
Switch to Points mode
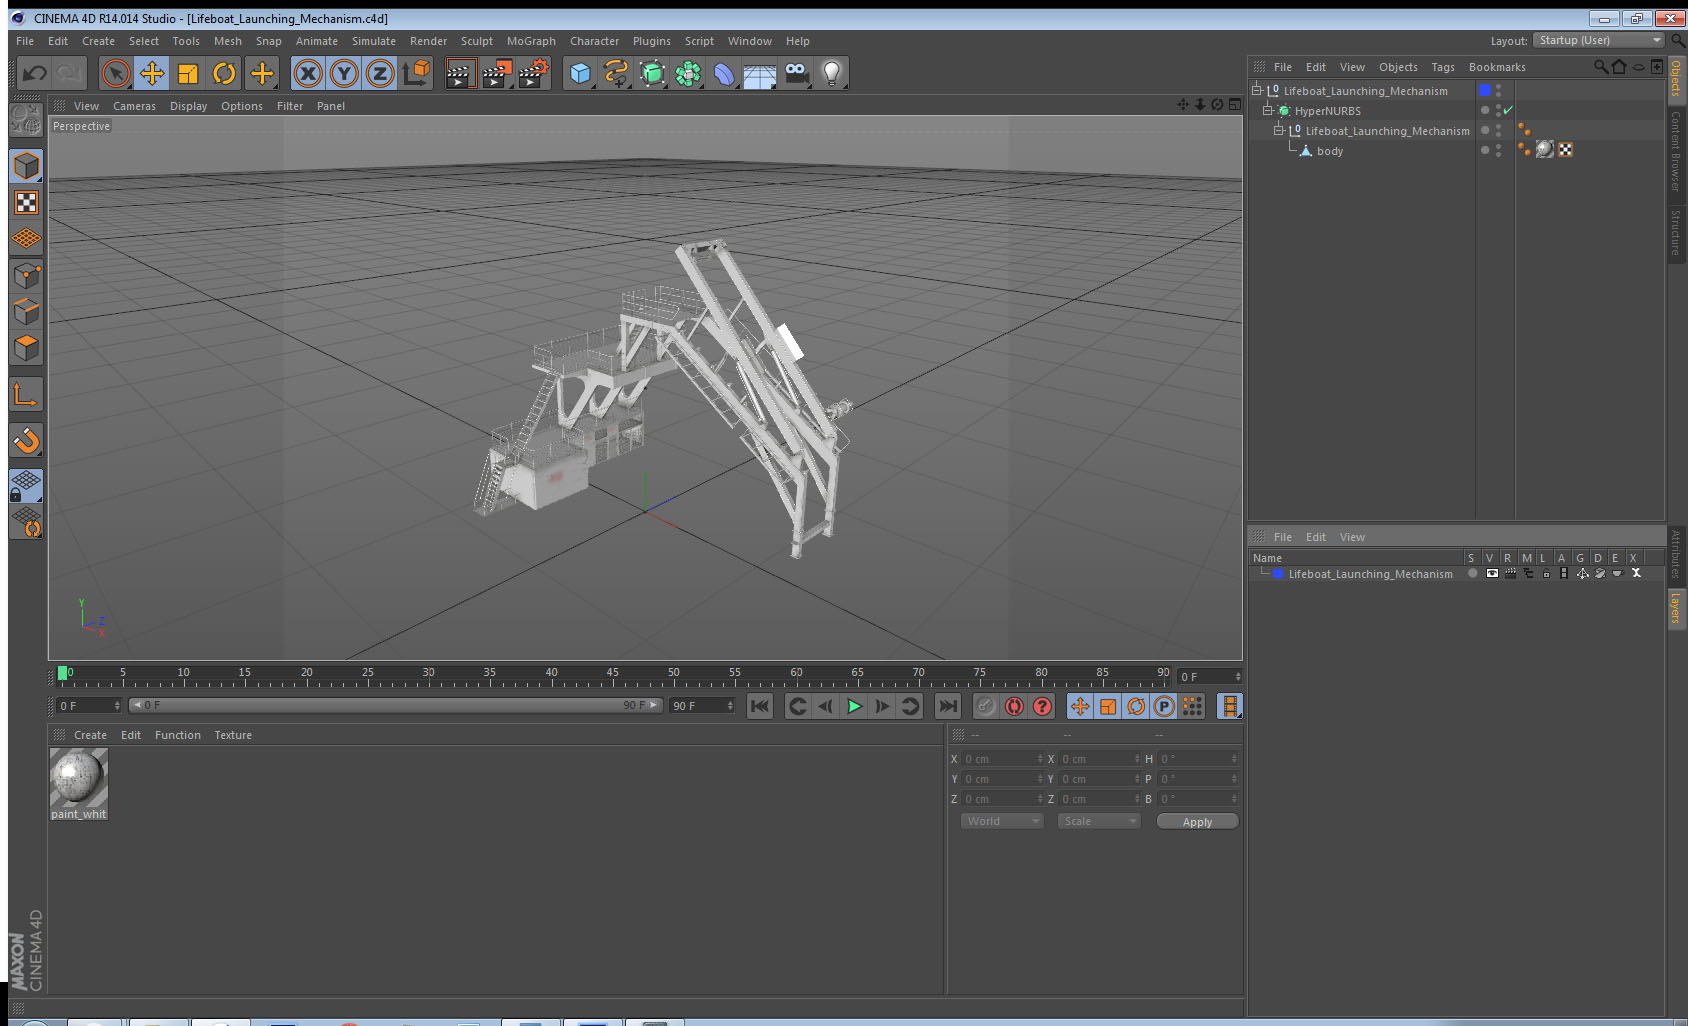pos(27,275)
